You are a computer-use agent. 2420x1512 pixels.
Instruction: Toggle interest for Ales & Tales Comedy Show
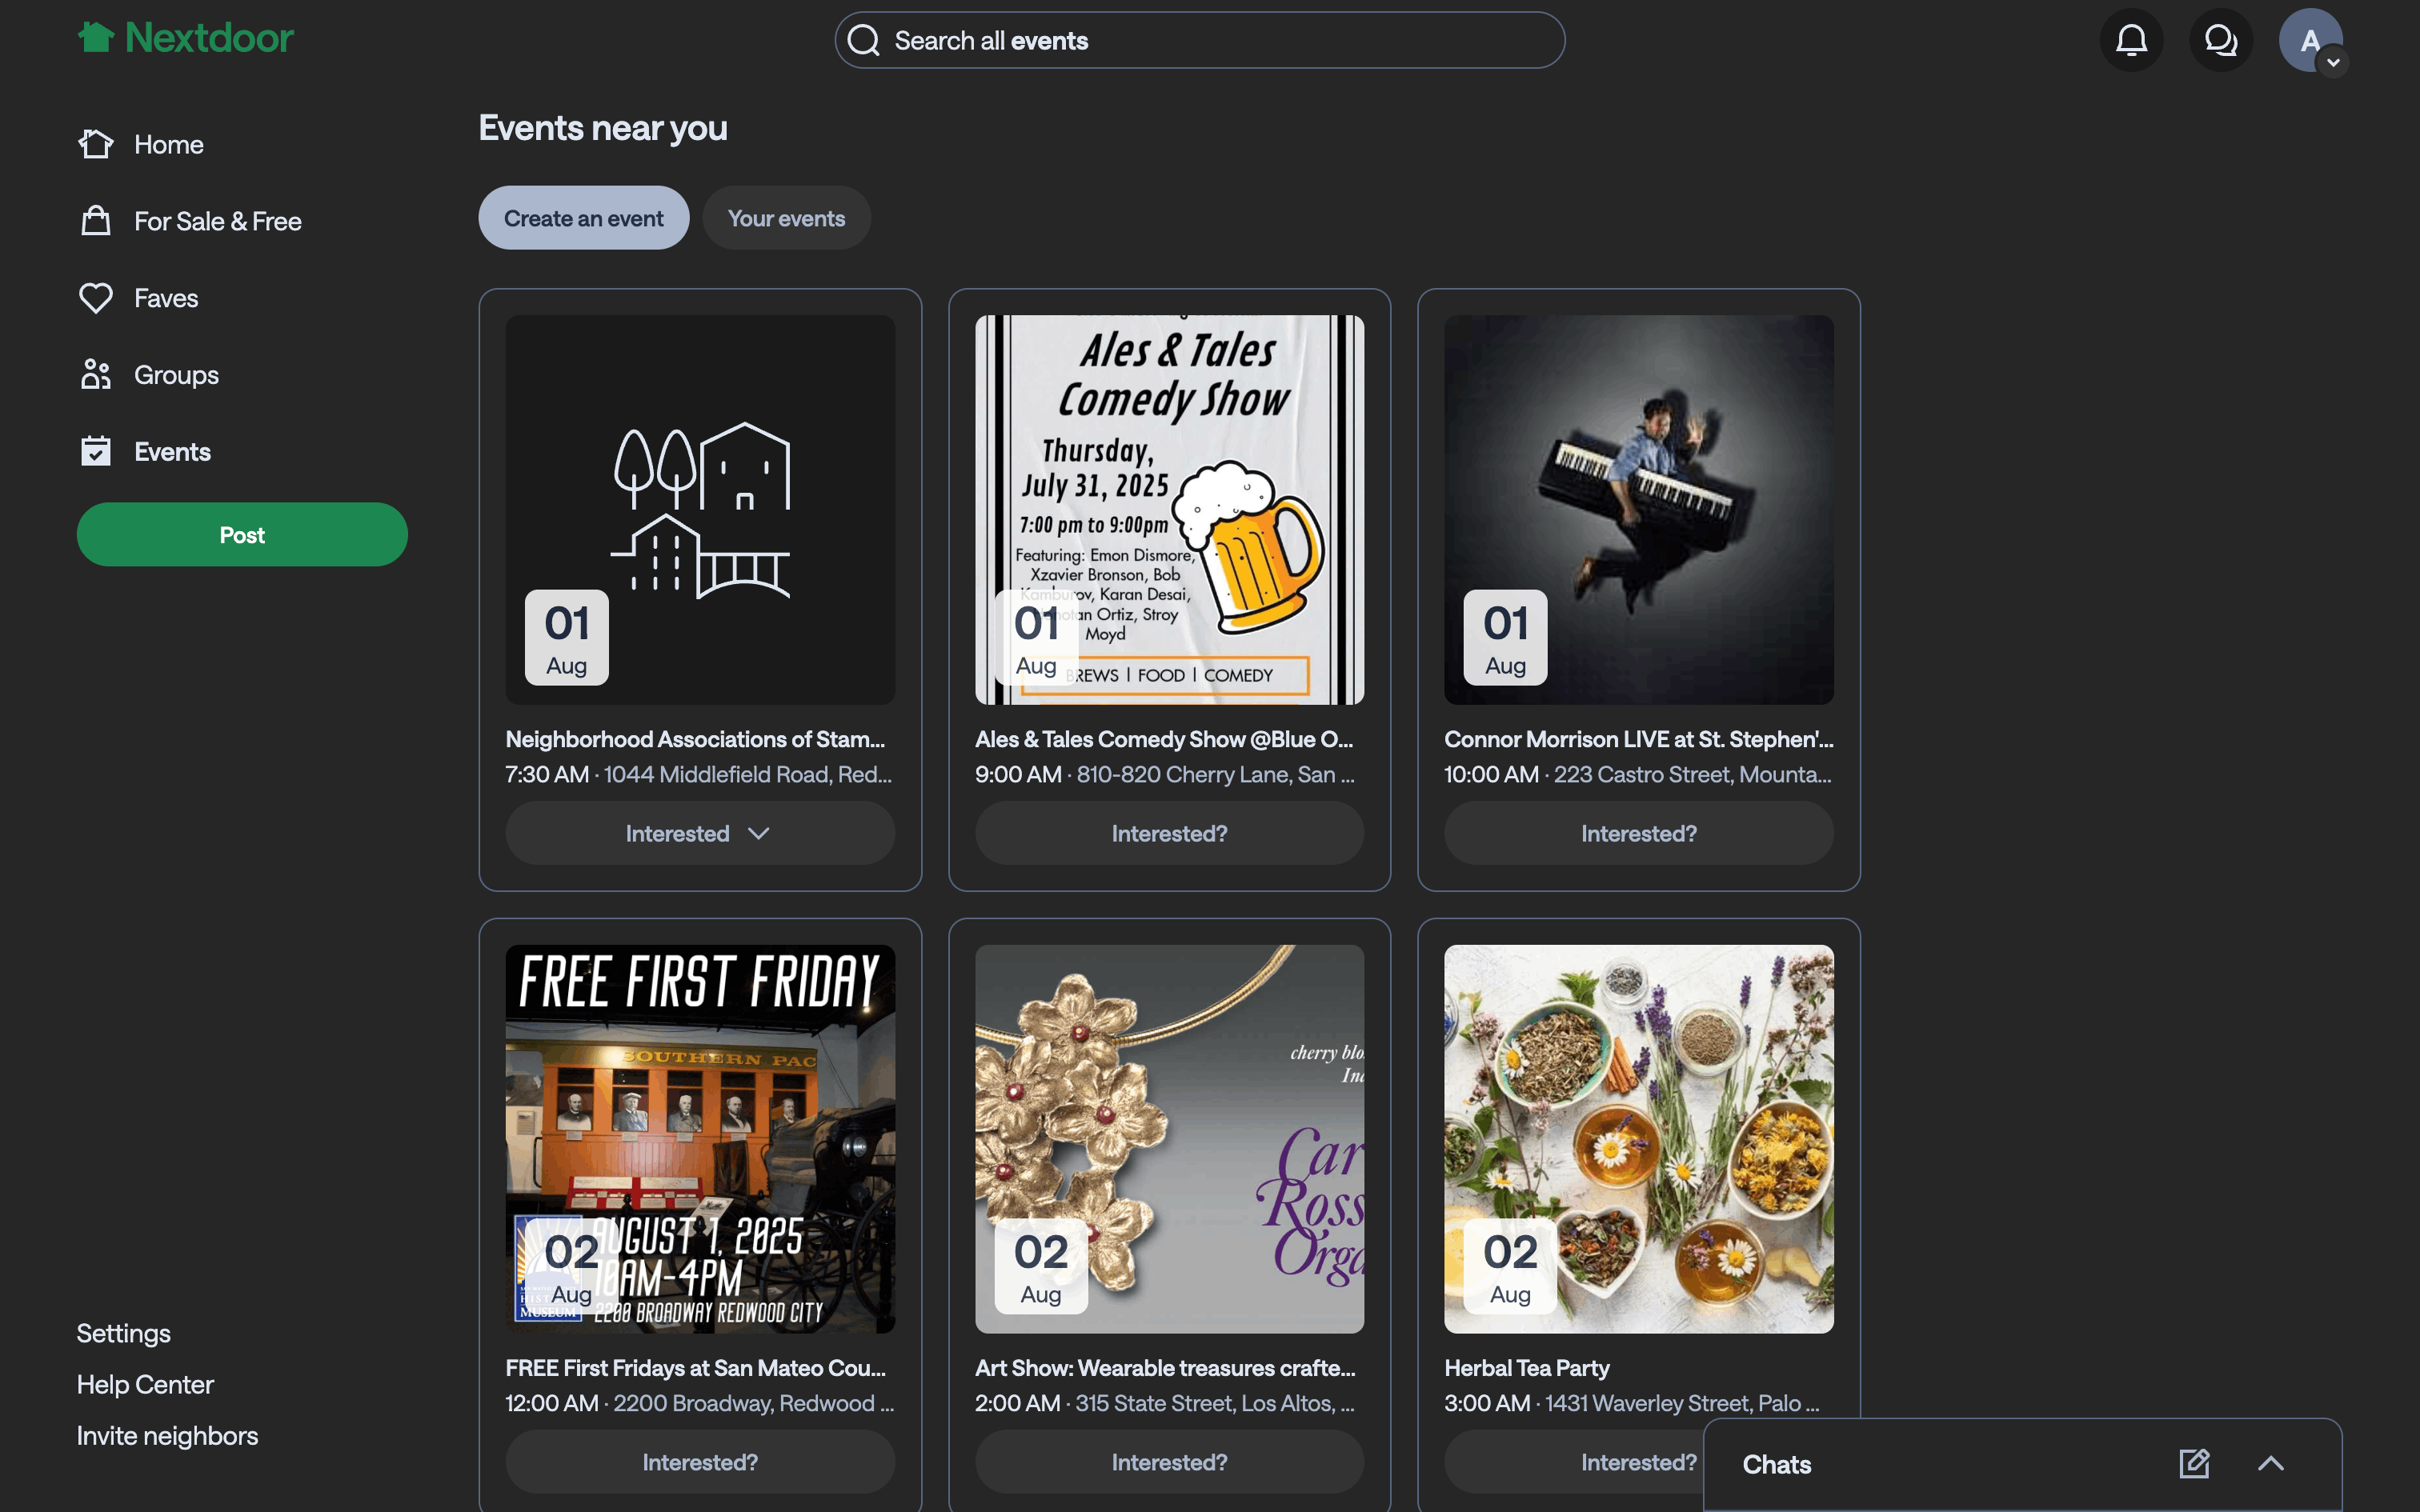point(1169,833)
